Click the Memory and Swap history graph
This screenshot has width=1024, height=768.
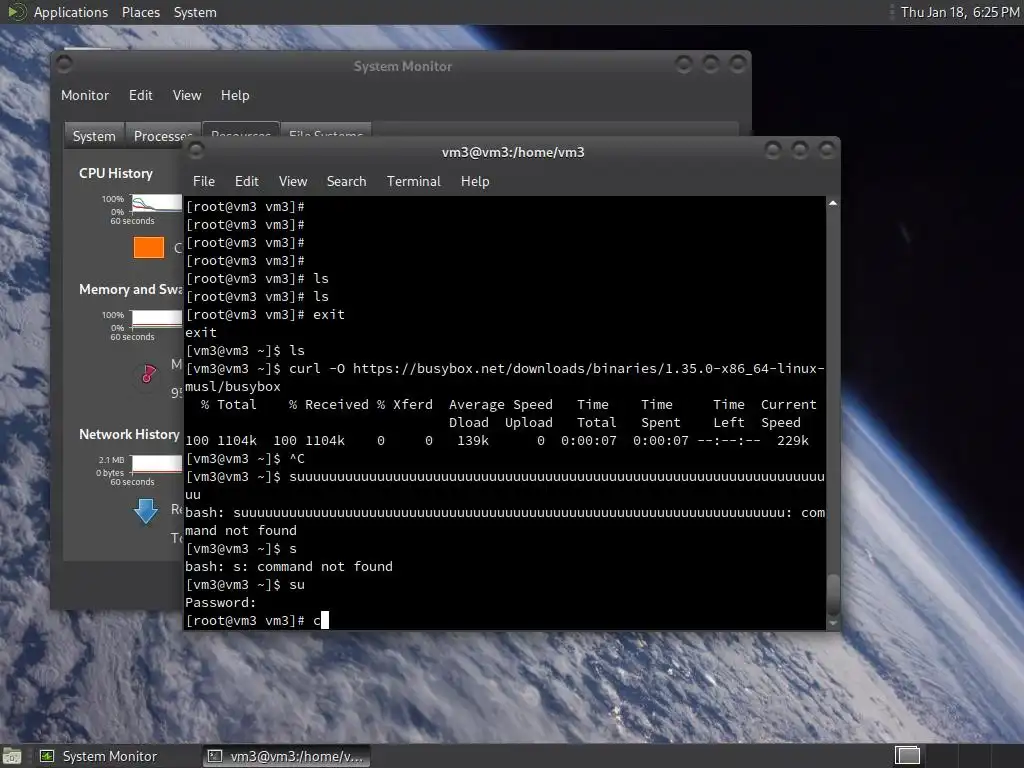156,319
